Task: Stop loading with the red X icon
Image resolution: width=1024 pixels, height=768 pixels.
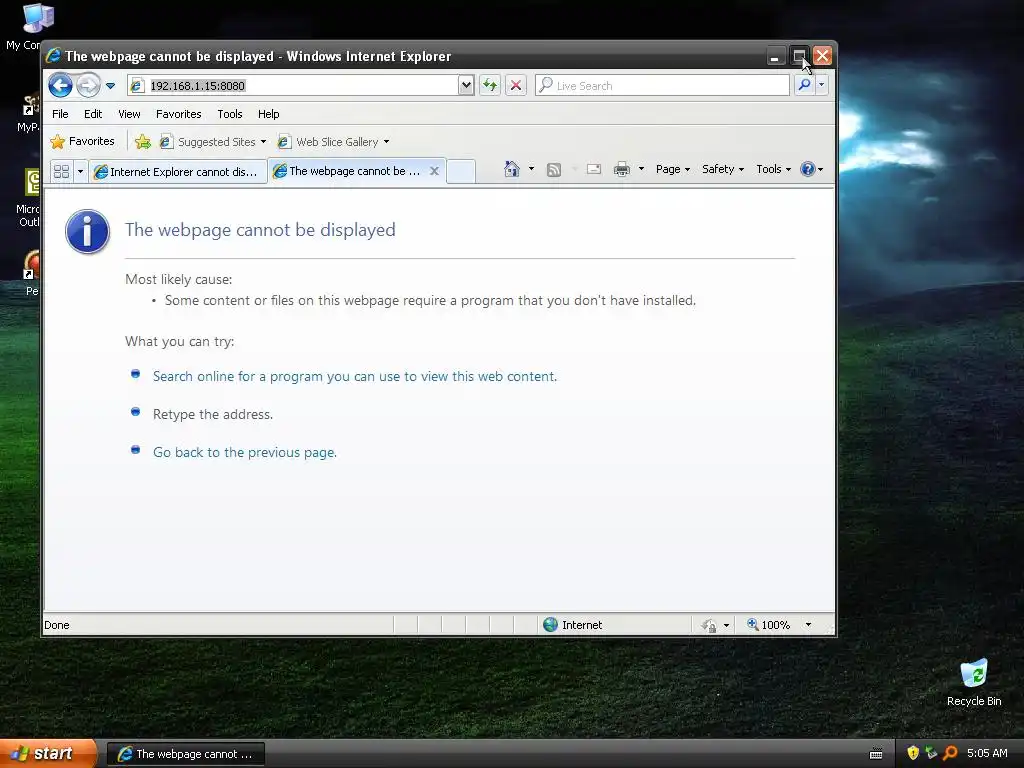Action: click(x=516, y=85)
